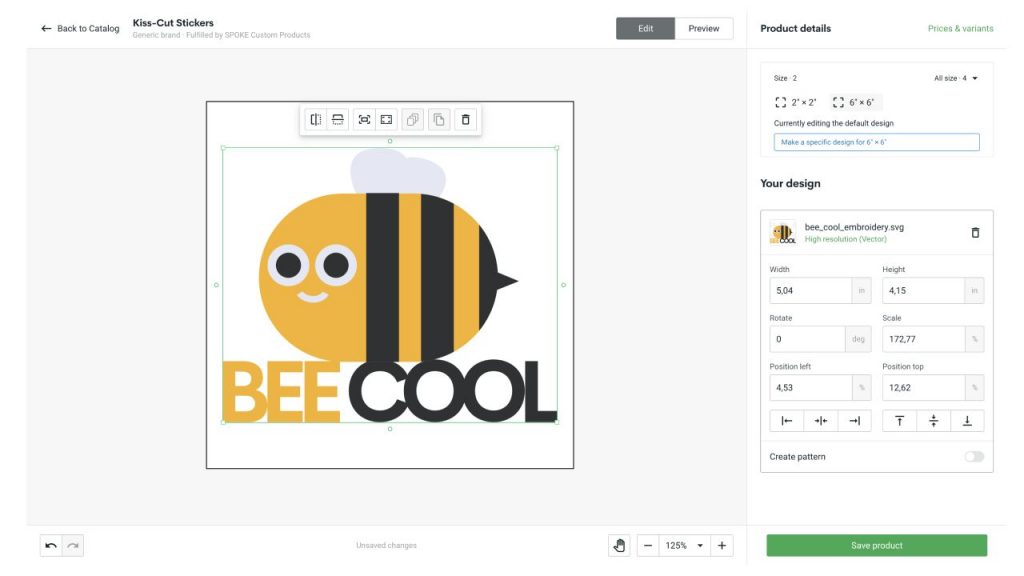Align the design to the bottom edge

point(966,420)
